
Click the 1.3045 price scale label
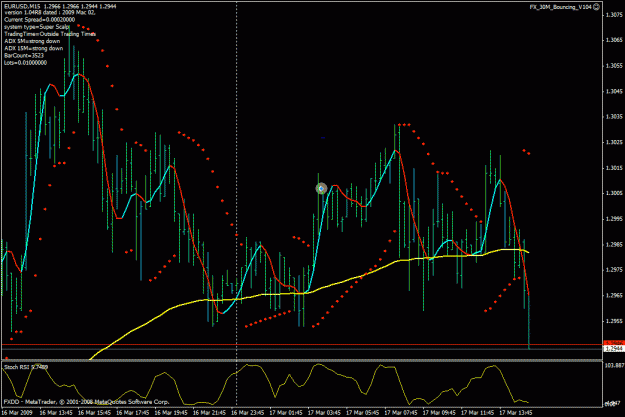(614, 91)
